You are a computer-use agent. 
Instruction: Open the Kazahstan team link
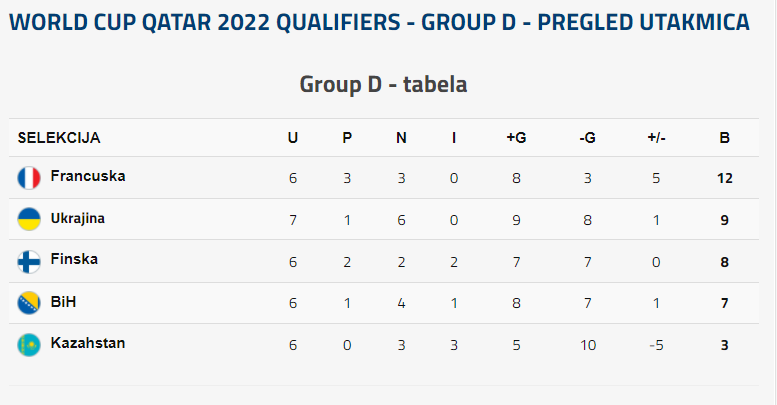click(88, 343)
